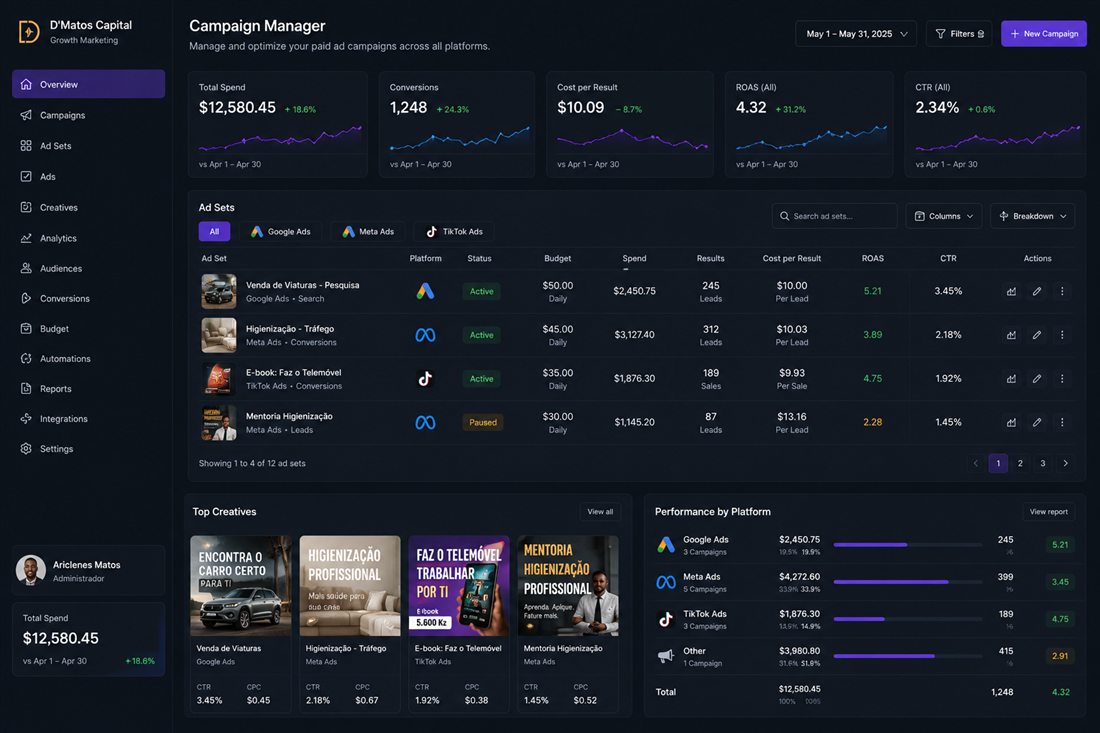Create a New Campaign
The image size is (1100, 733).
coord(1044,34)
